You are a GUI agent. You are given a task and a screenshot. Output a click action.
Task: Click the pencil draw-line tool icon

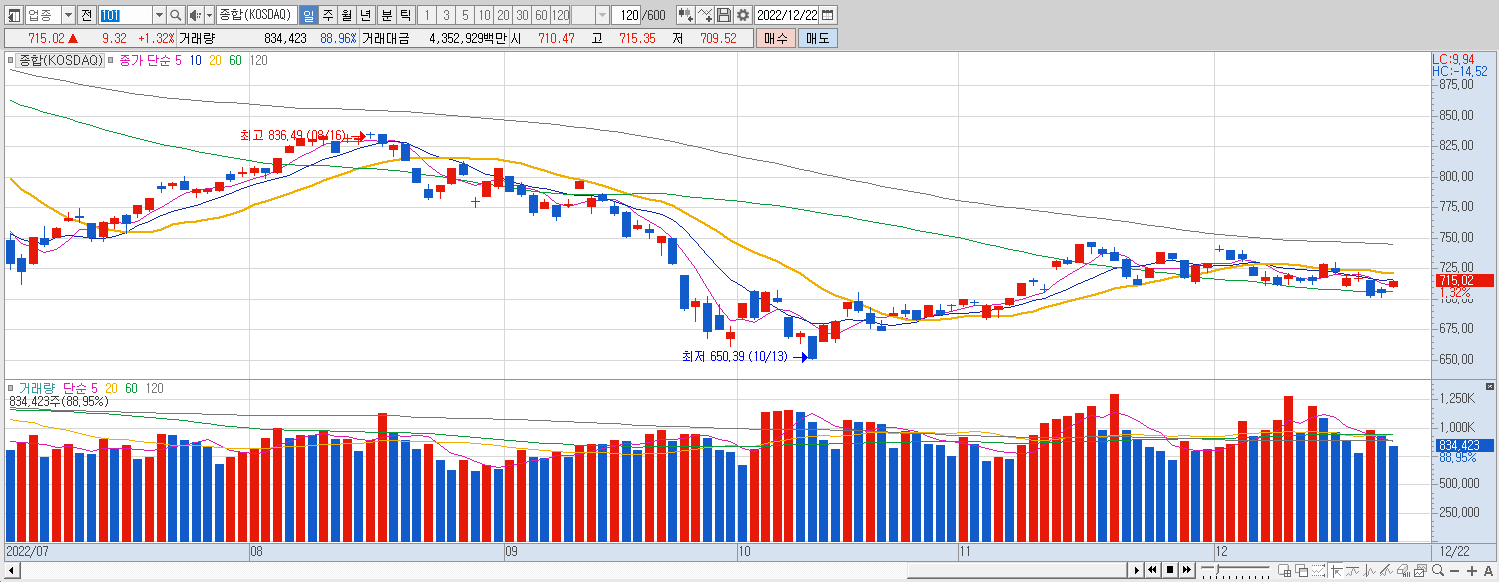[1386, 571]
